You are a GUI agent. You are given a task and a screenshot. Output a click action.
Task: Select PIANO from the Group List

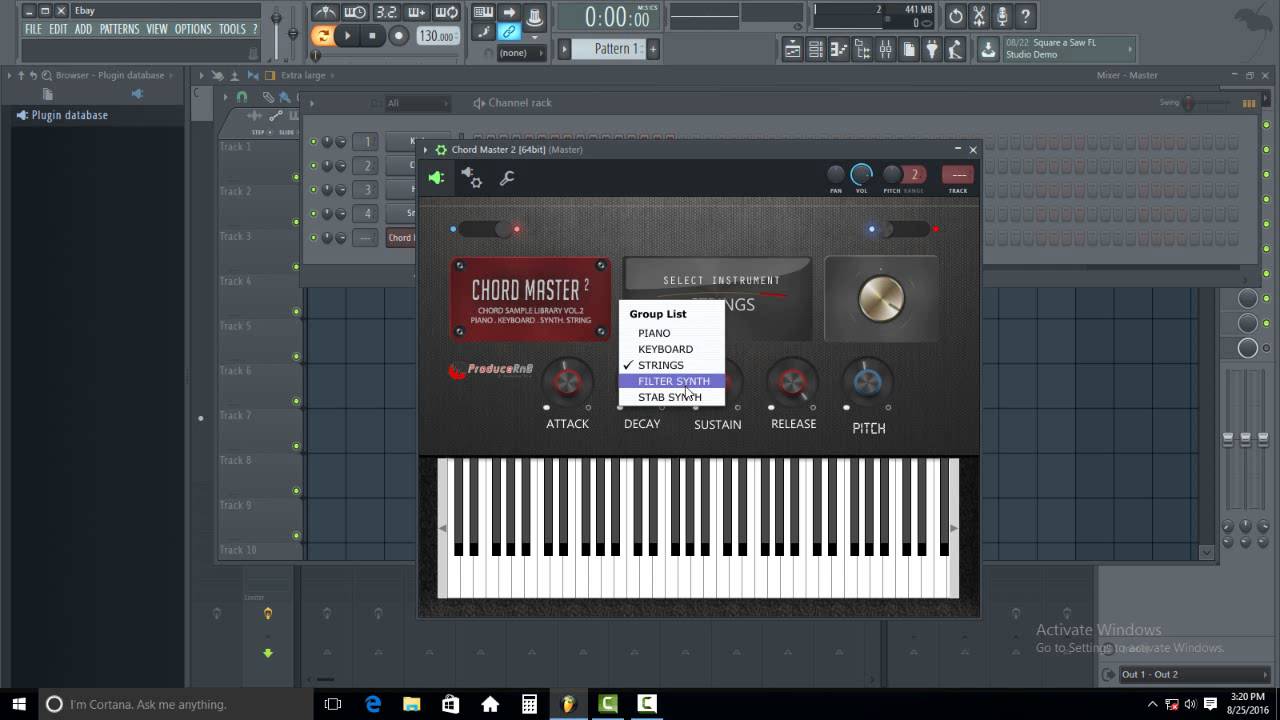[671, 333]
